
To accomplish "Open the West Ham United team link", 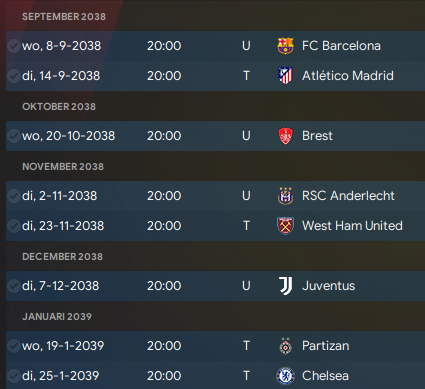I will tap(352, 226).
